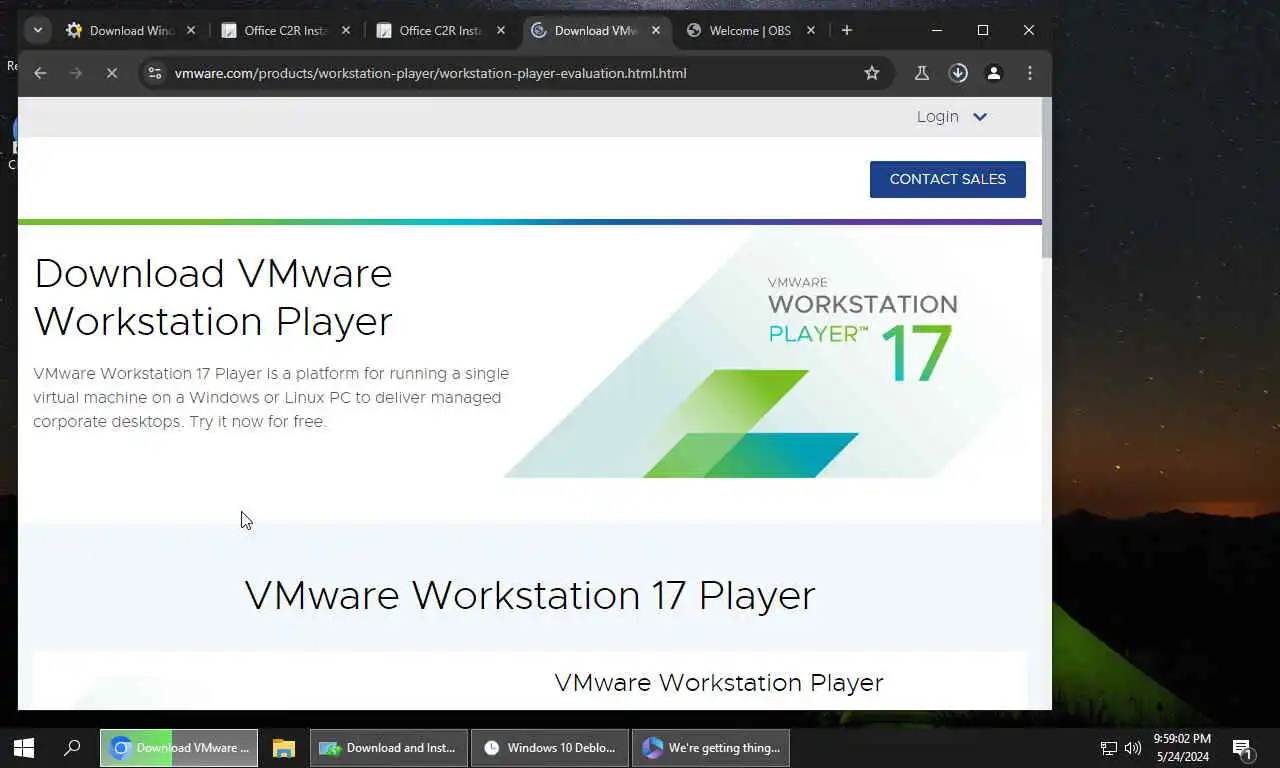
Task: Click the network tray icon
Action: [1109, 748]
